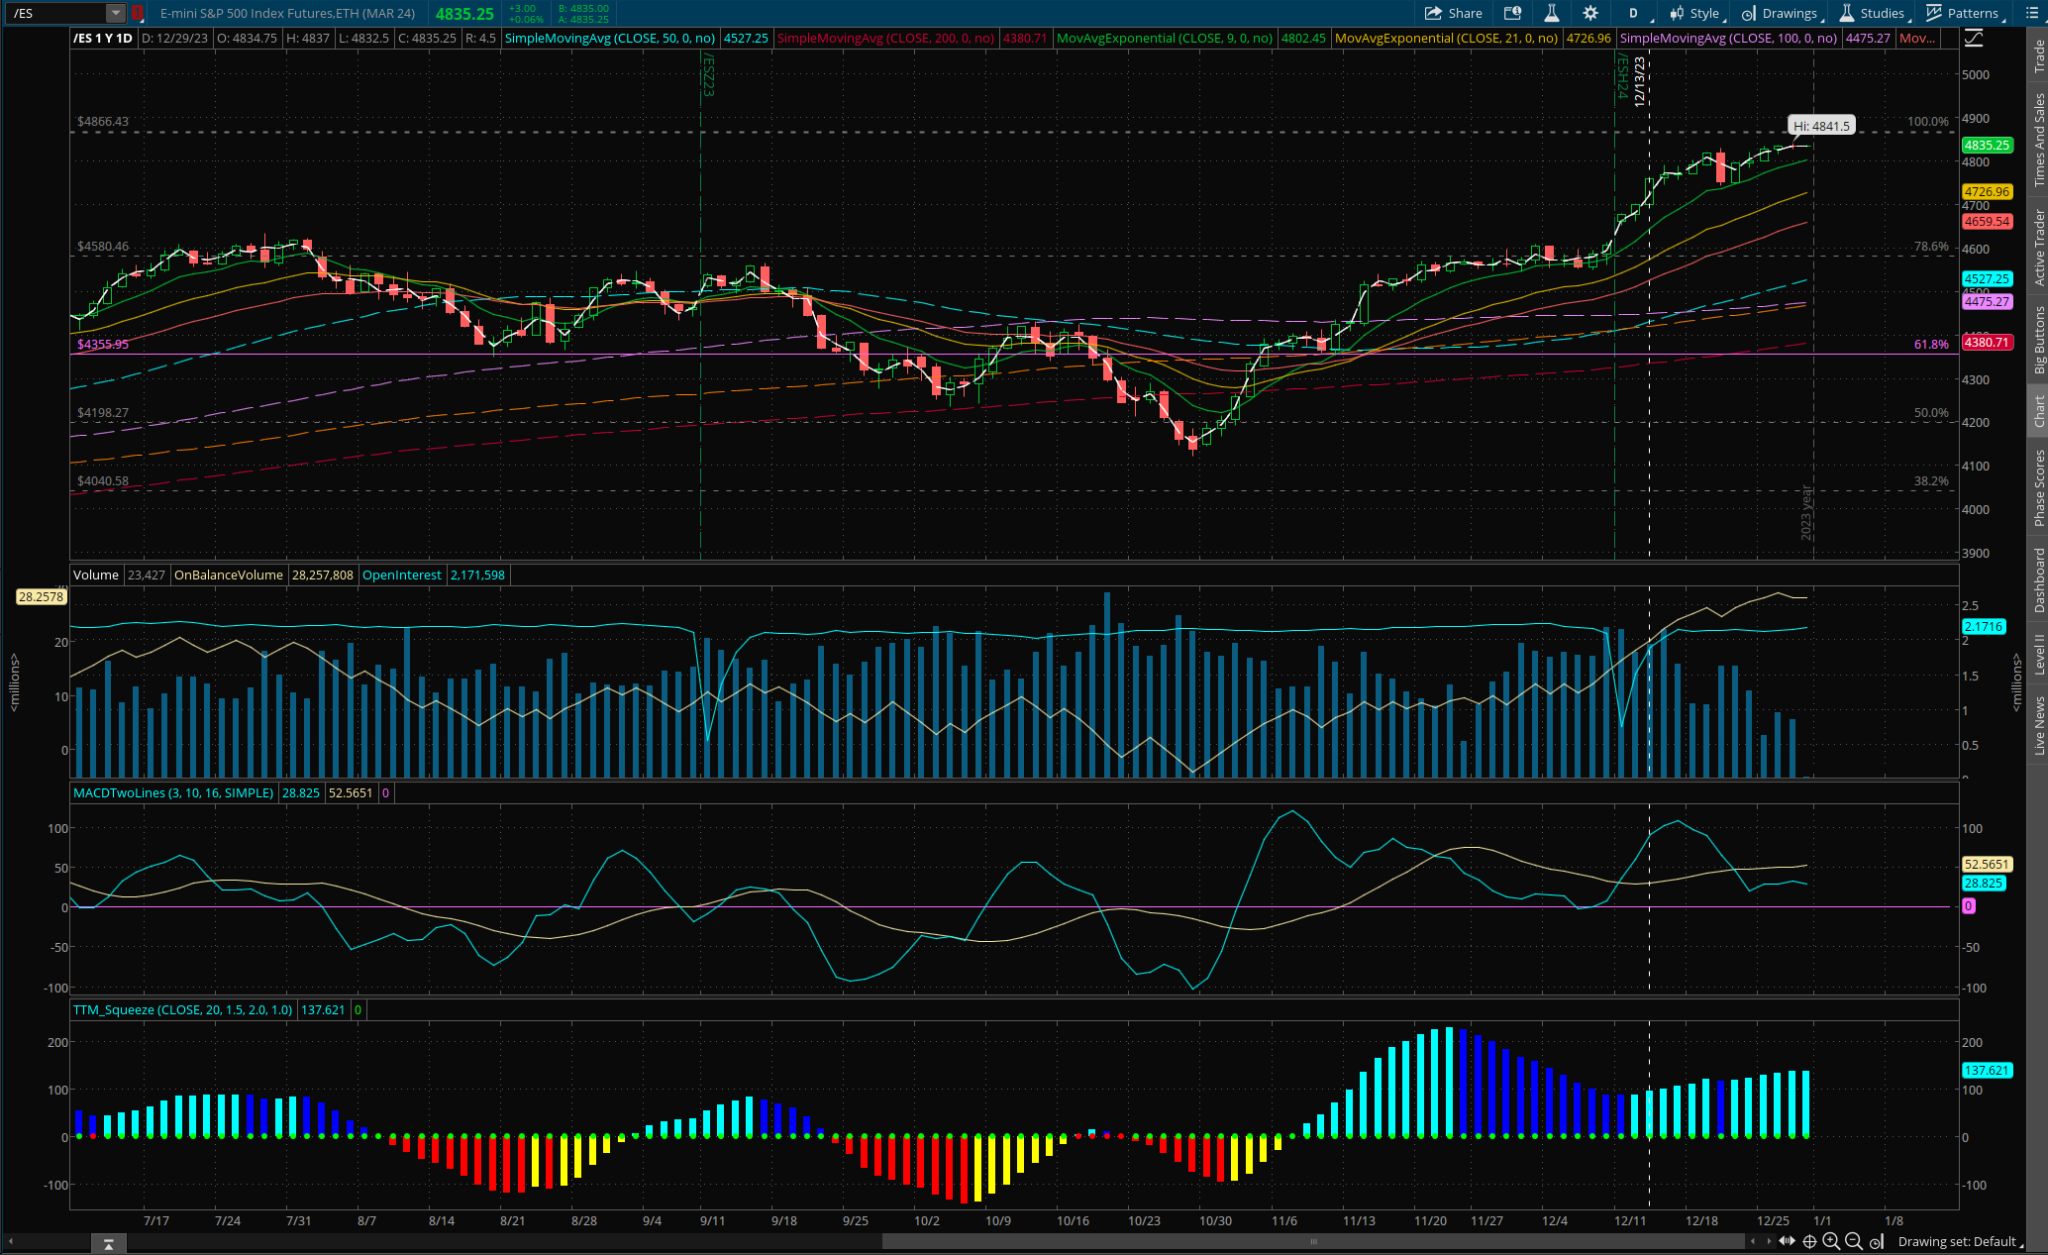Open the Patterns menu

click(x=1963, y=13)
